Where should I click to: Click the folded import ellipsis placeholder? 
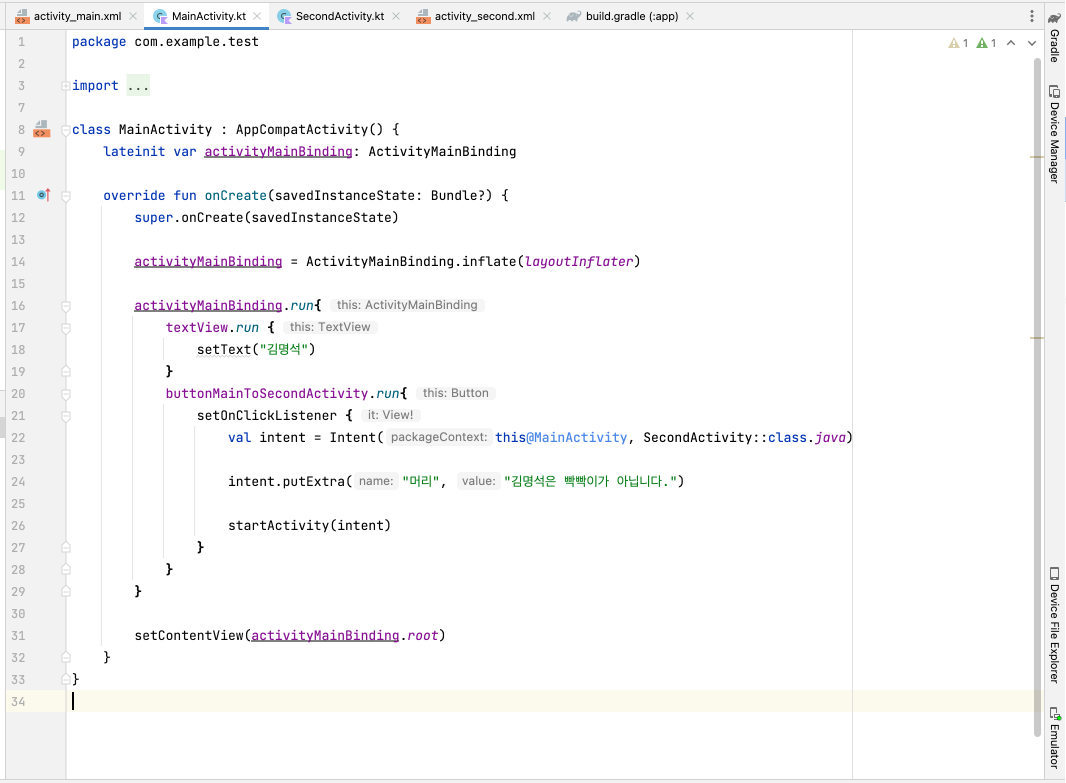(x=138, y=86)
